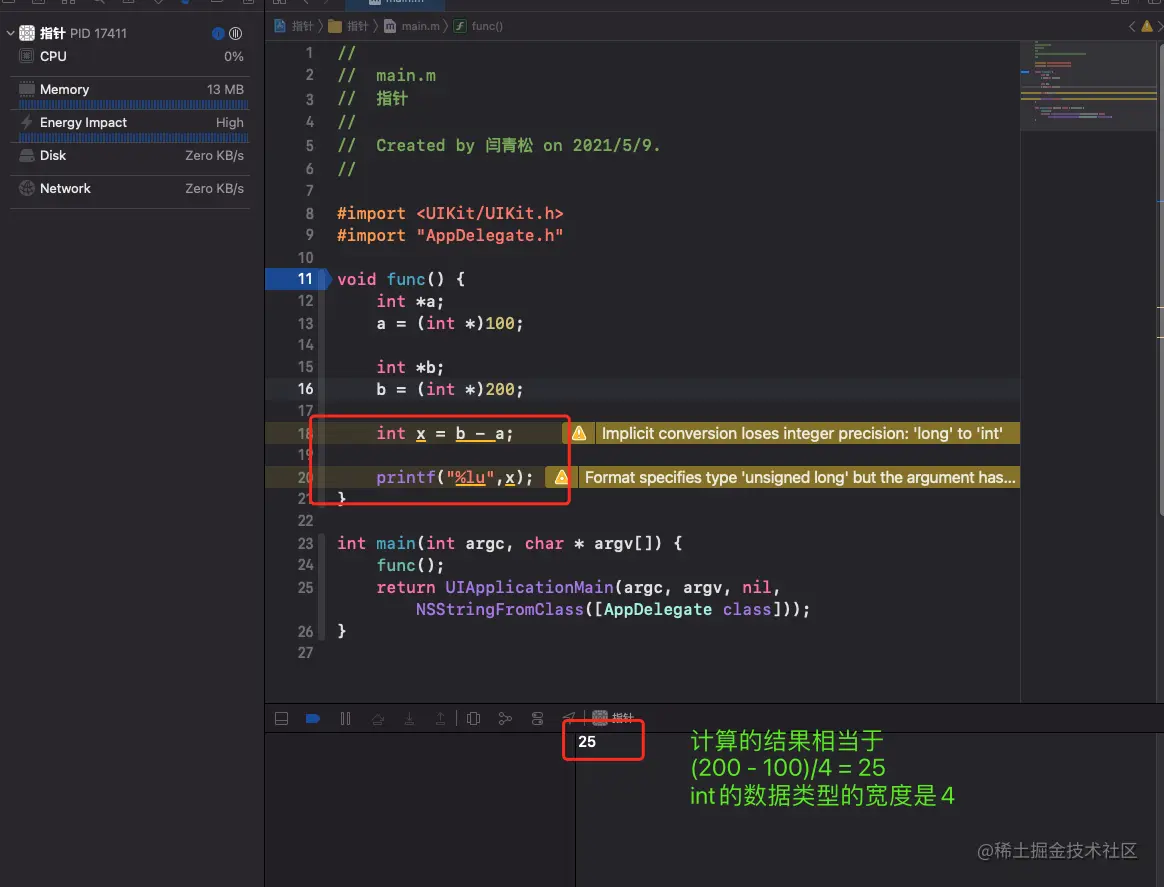Click the Simulate Location arrow icon
1164x887 pixels.
tap(569, 717)
